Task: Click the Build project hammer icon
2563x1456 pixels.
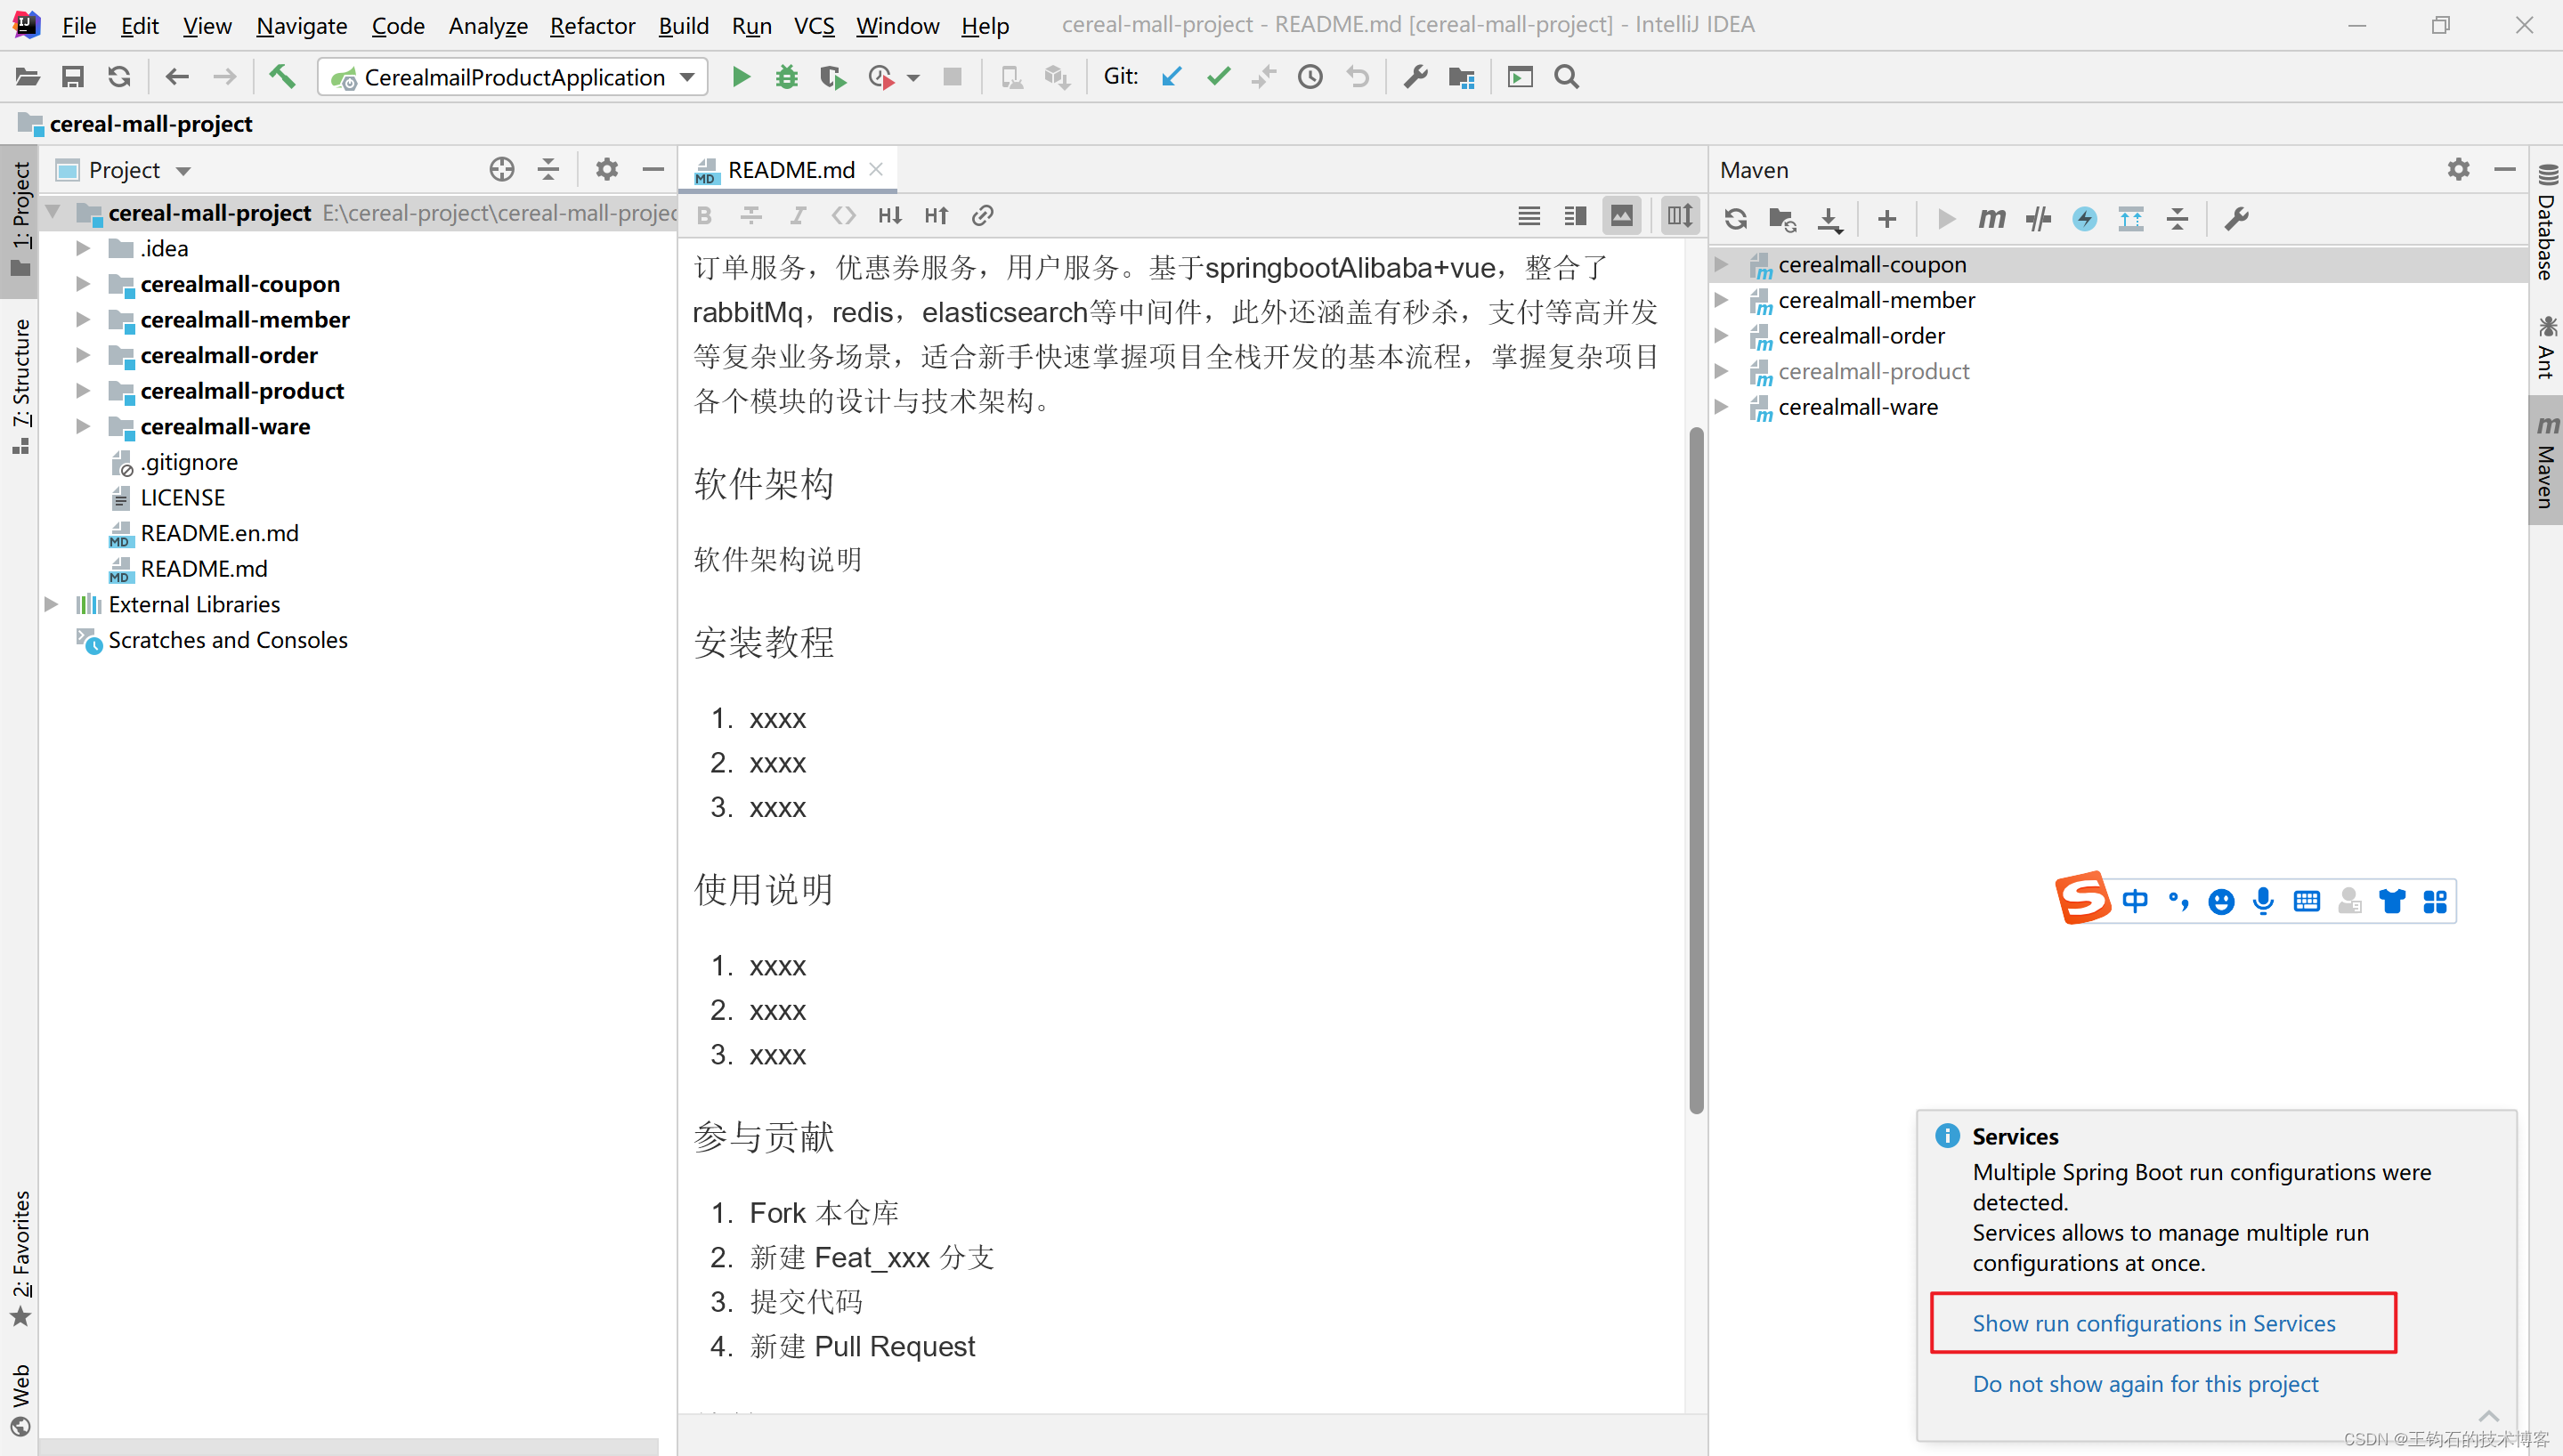Action: coord(282,77)
